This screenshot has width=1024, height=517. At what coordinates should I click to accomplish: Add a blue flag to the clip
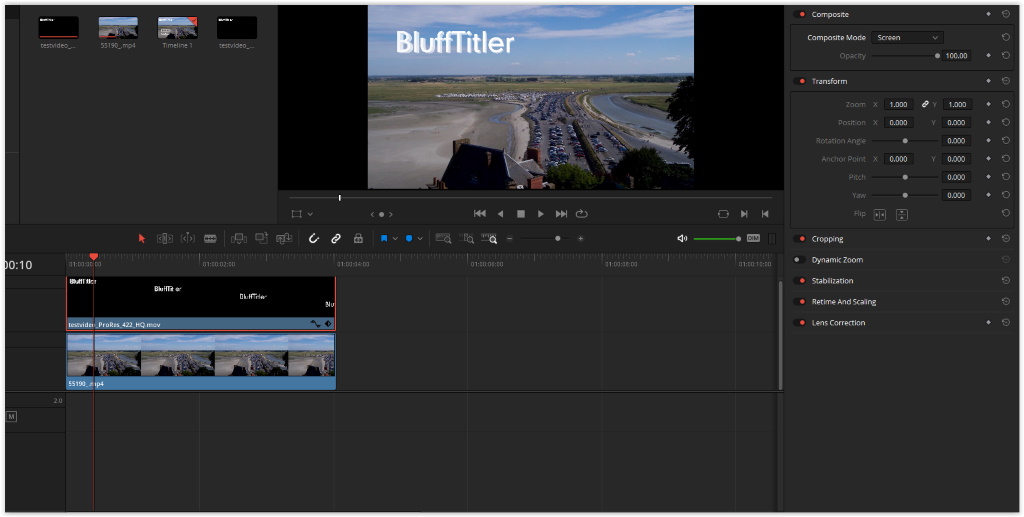[x=383, y=238]
